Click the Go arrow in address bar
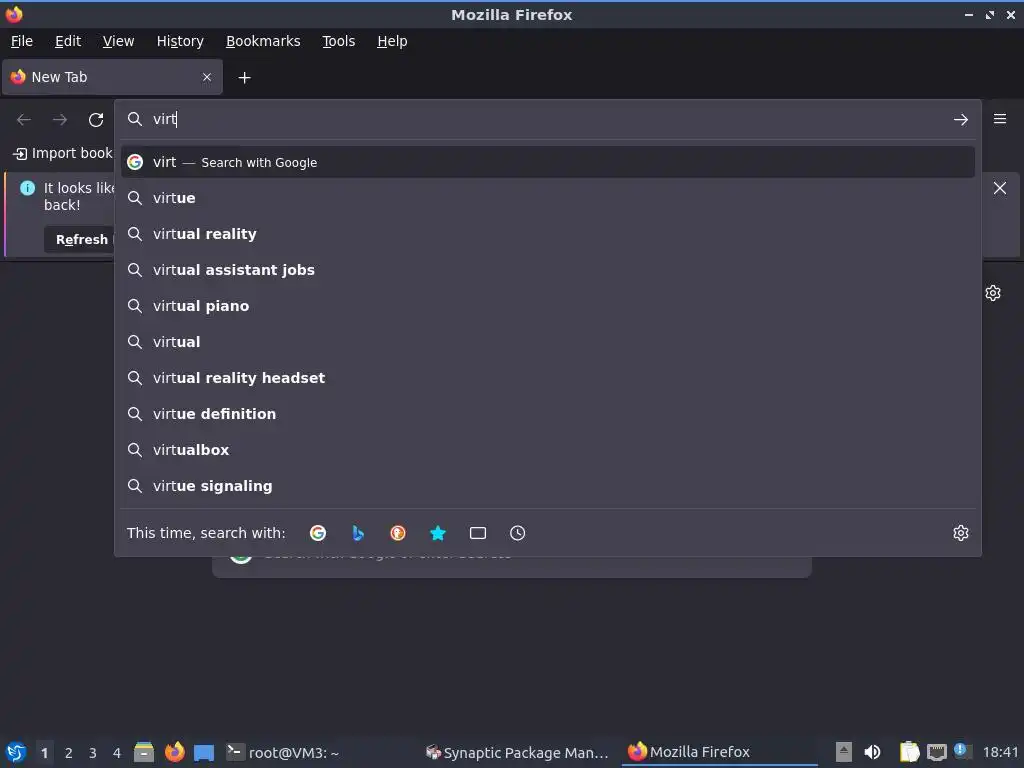The width and height of the screenshot is (1024, 768). pos(961,120)
